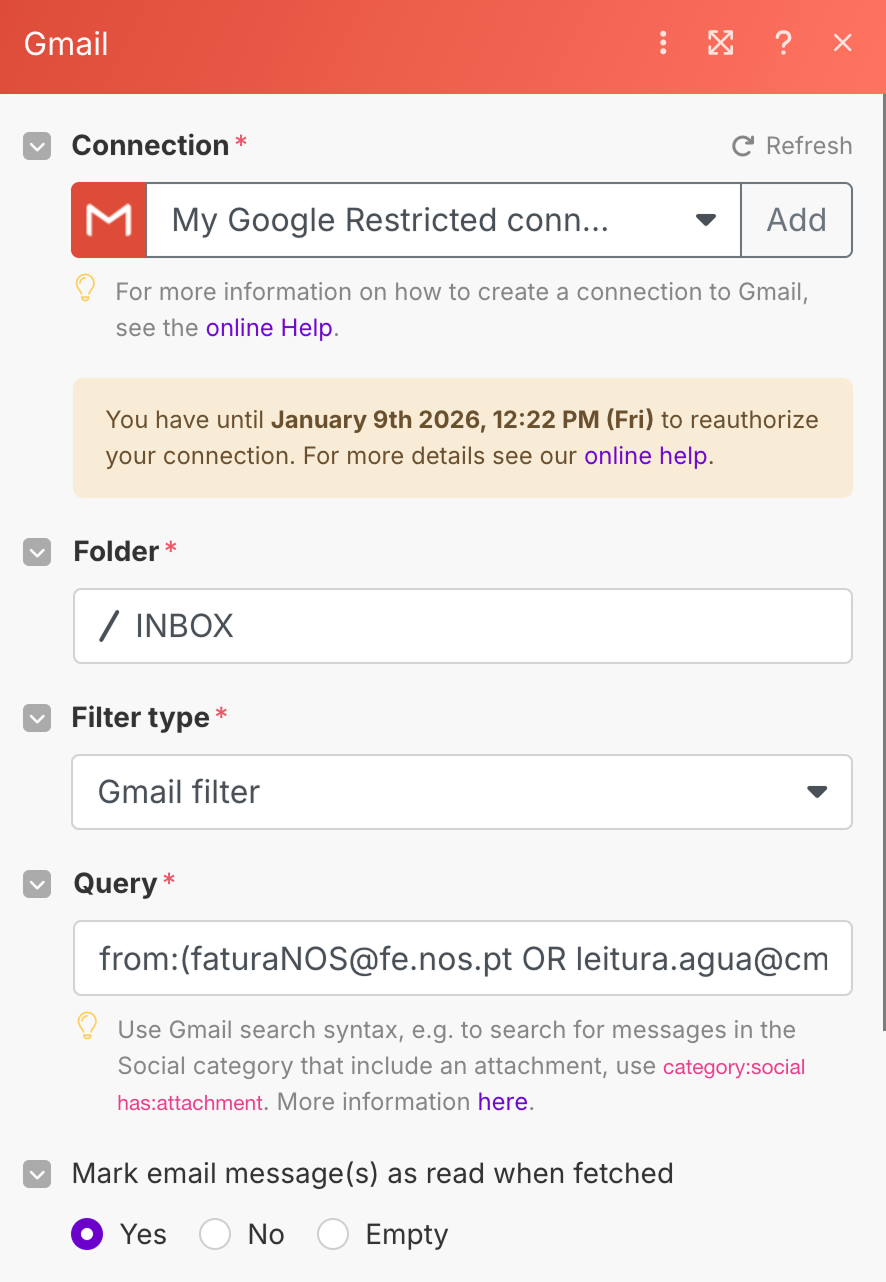Click the panel's vertical scrollbar

click(882, 560)
